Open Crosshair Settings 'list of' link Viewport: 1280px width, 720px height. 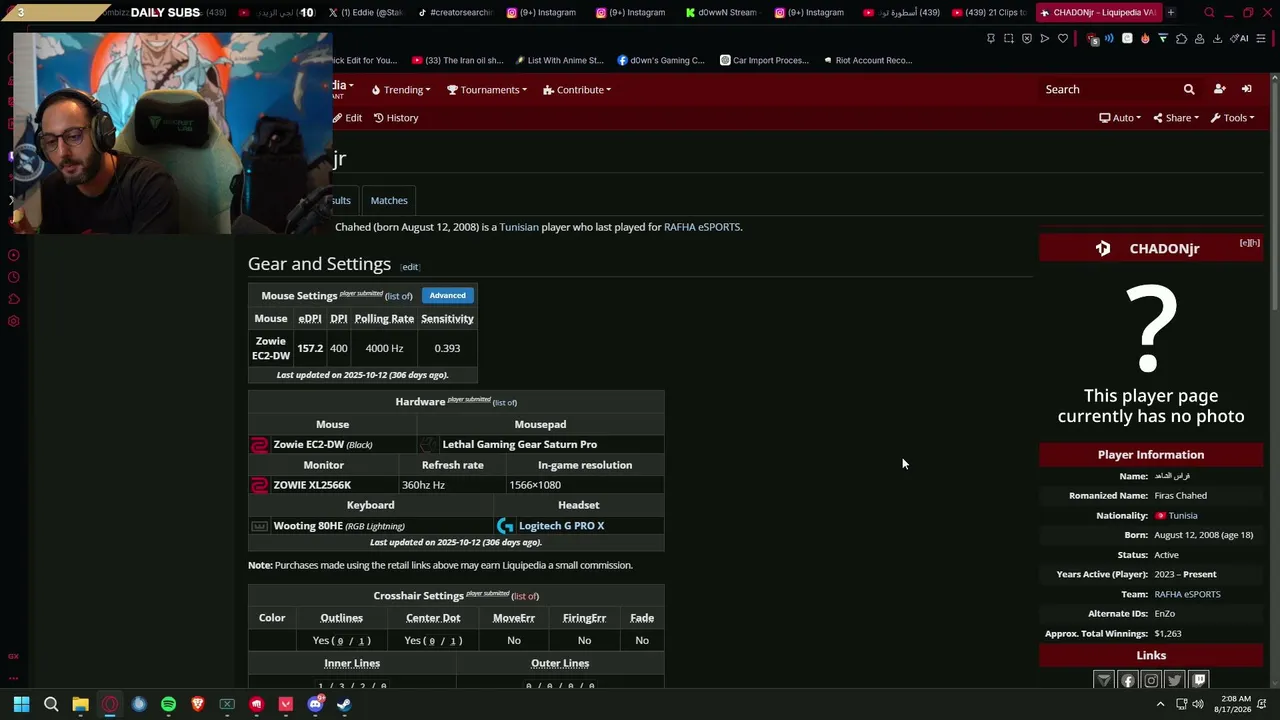525,597
